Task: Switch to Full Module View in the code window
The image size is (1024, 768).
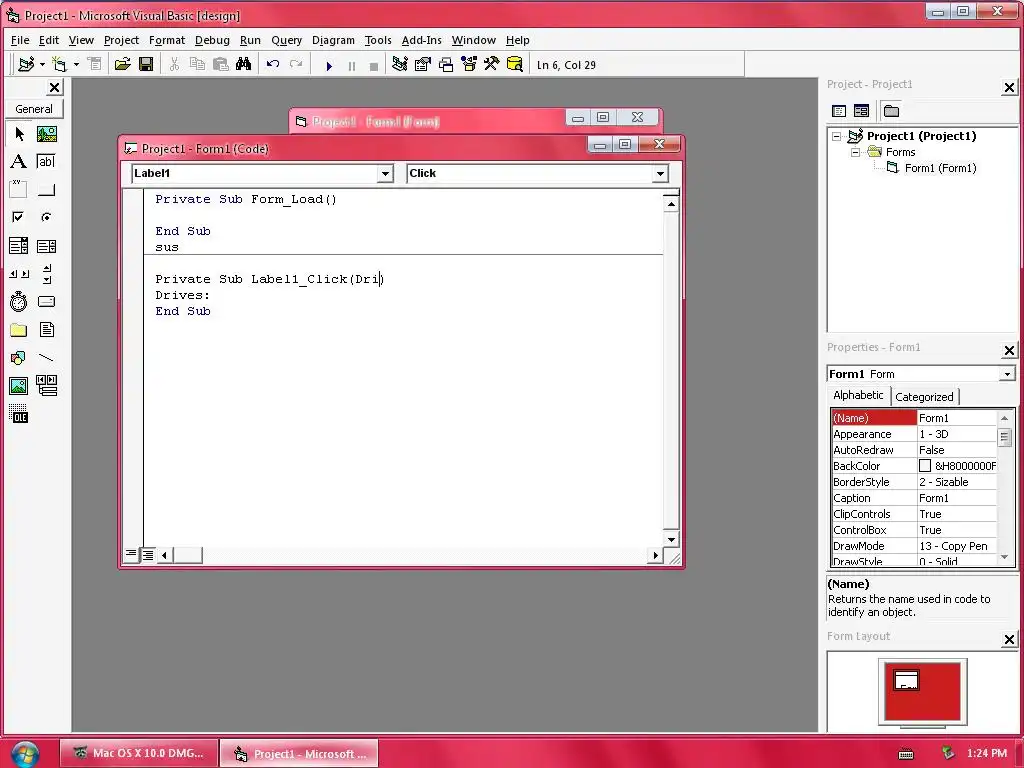Action: coord(148,555)
